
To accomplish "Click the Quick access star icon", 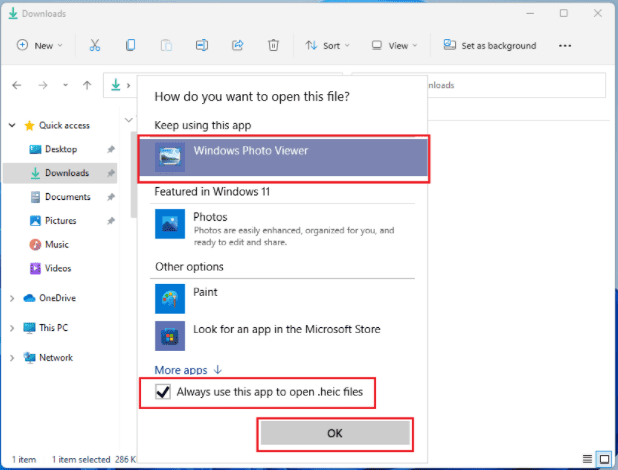I will pyautogui.click(x=29, y=125).
